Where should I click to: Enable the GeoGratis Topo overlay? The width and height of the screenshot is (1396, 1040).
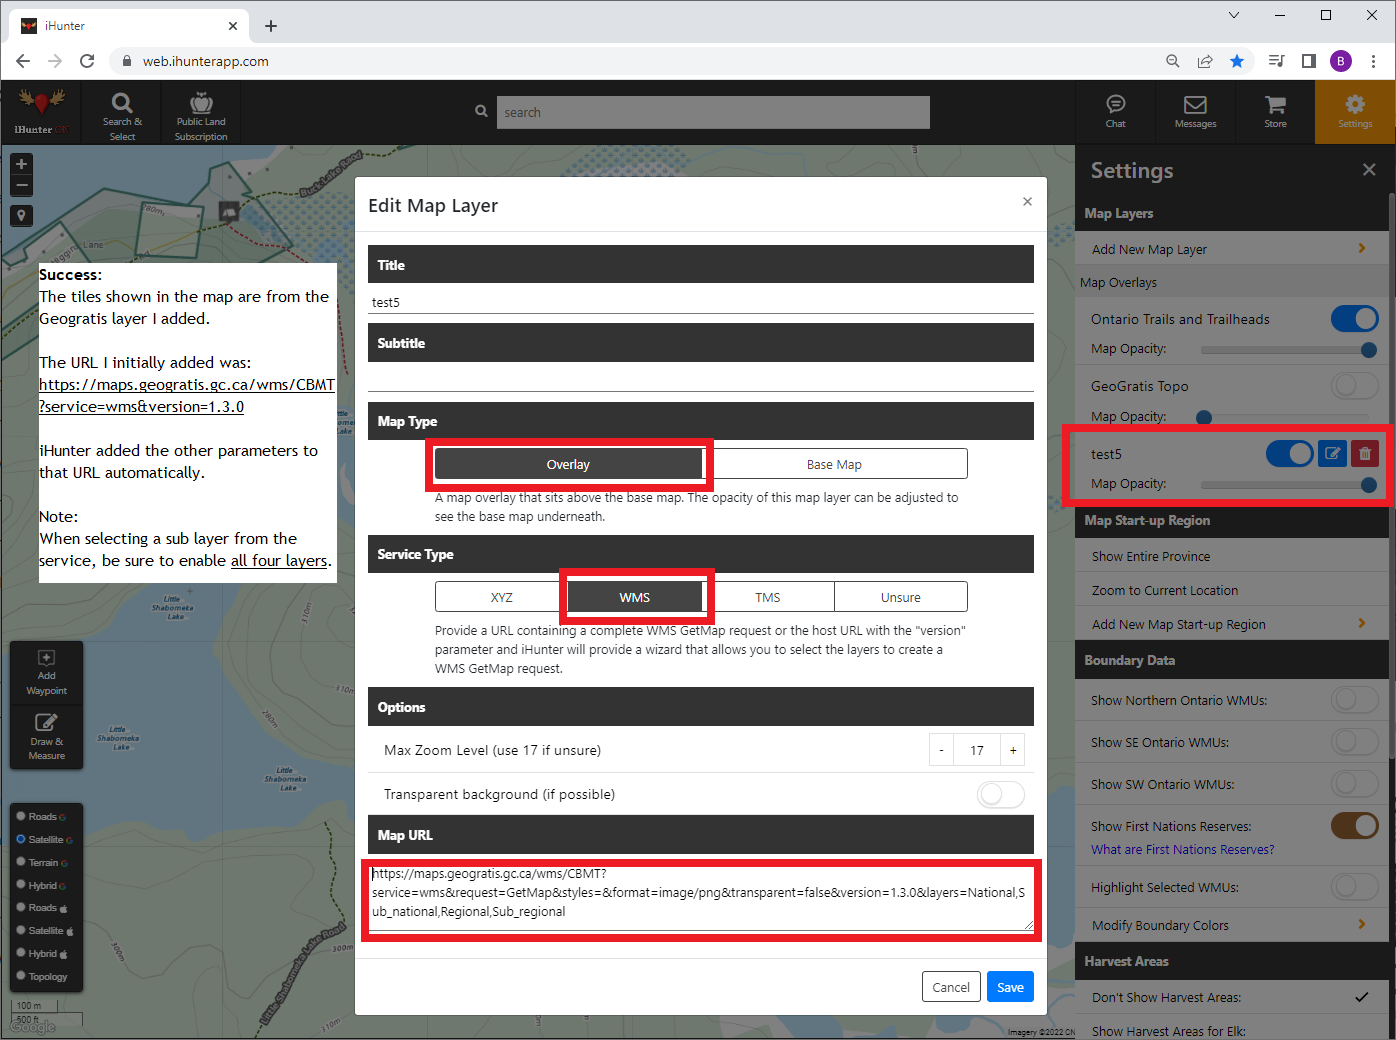click(x=1355, y=386)
